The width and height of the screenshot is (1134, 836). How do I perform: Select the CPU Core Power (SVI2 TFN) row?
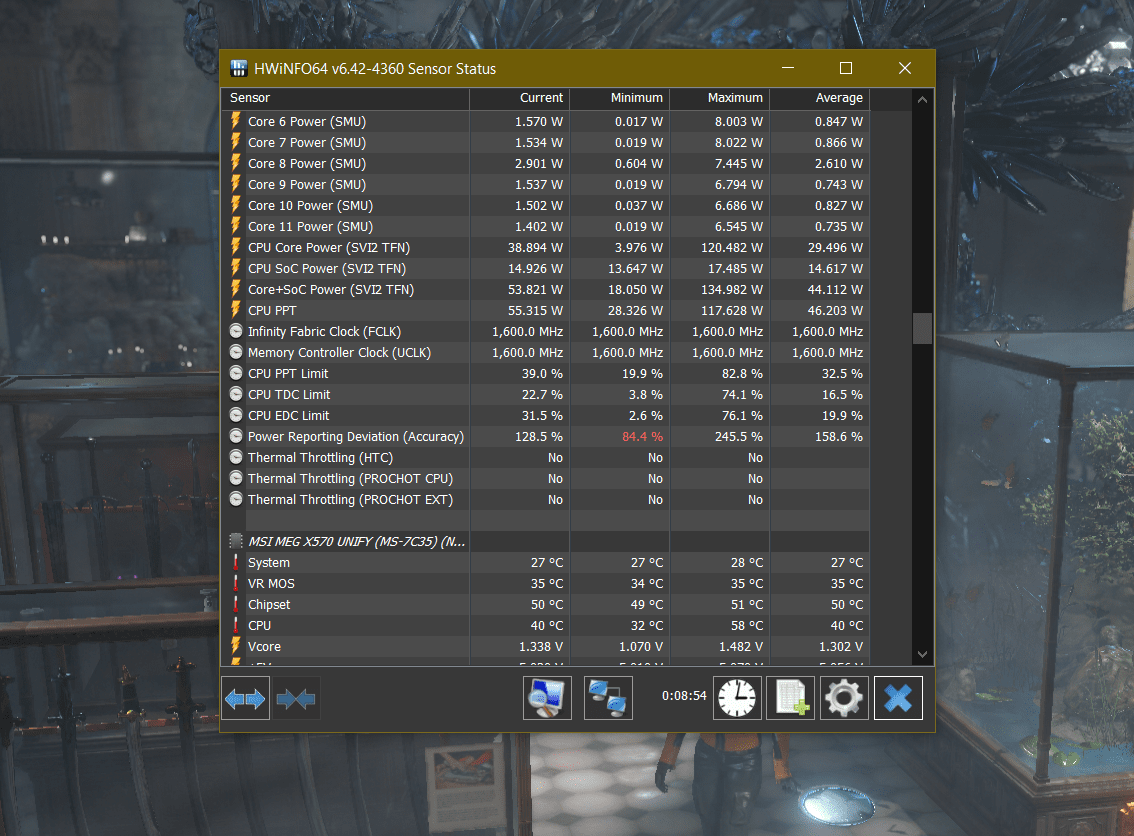coord(545,247)
